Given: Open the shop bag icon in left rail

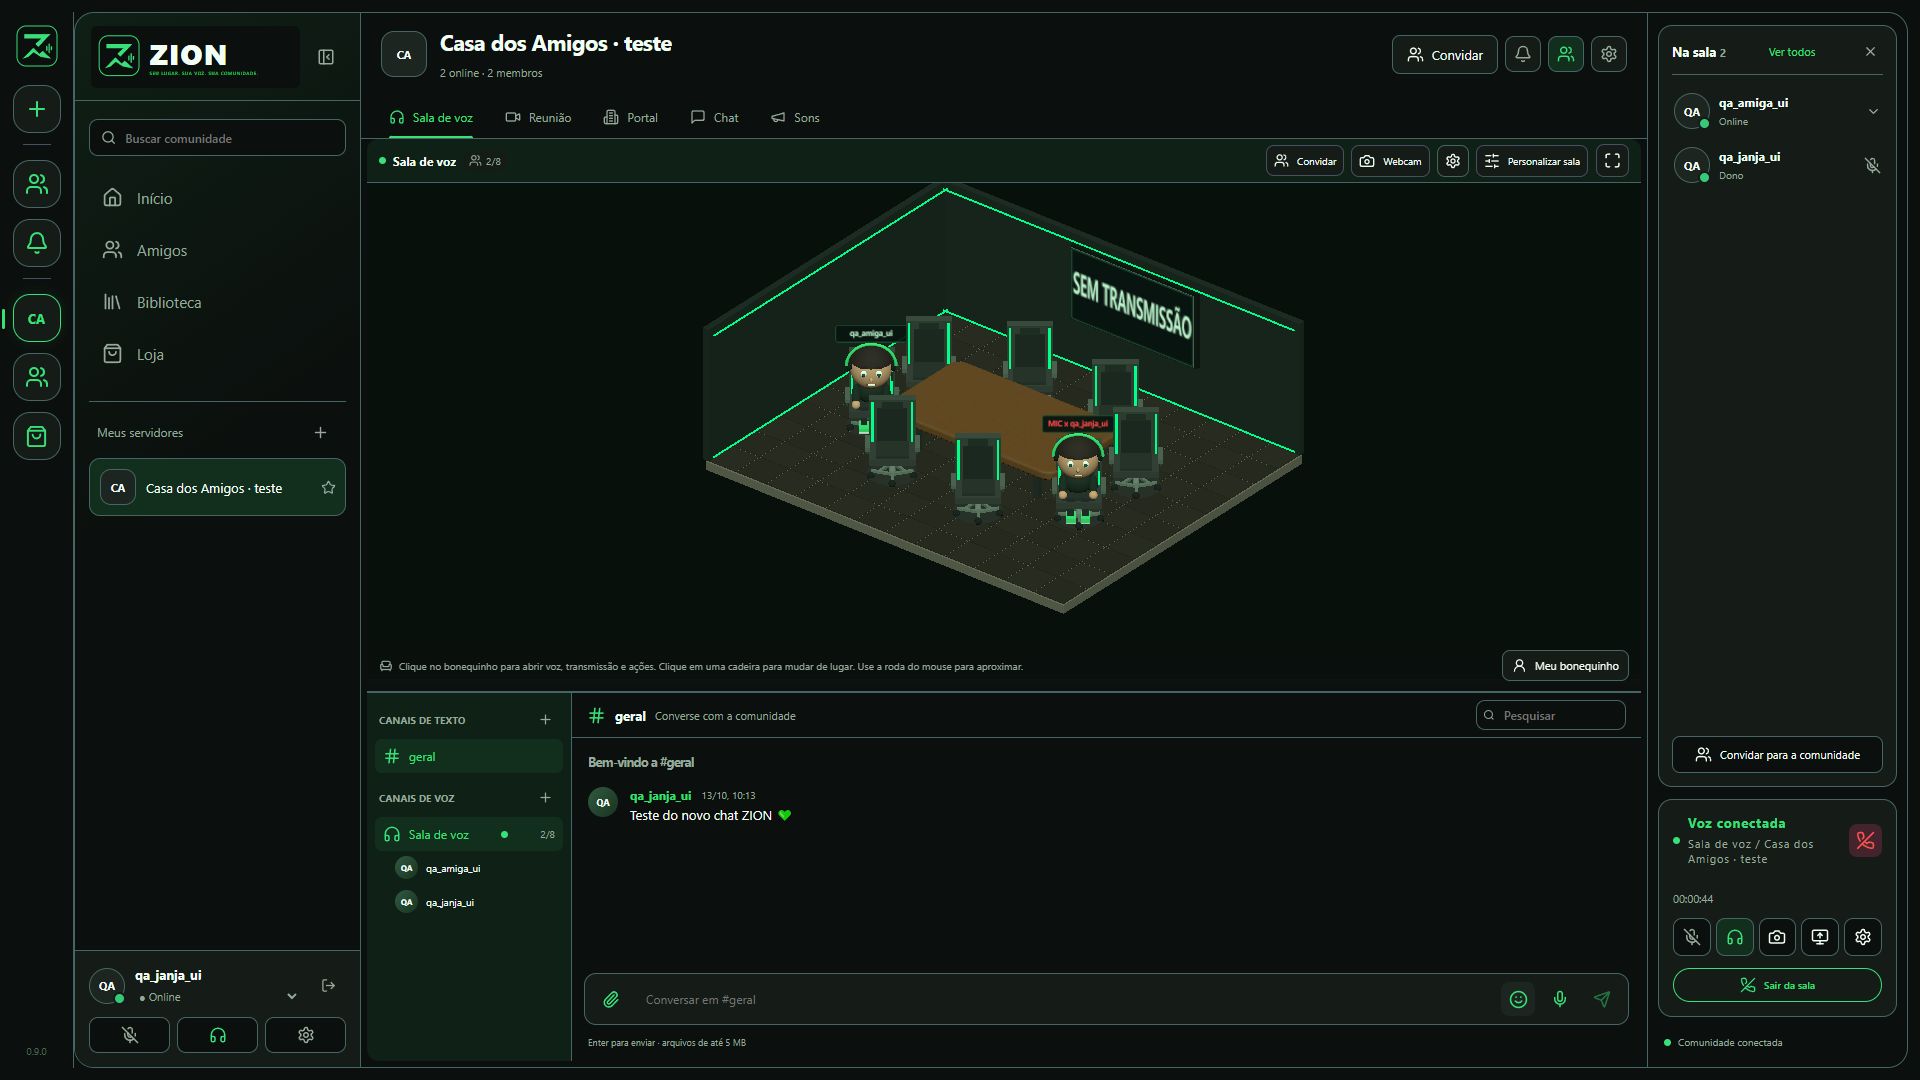Looking at the screenshot, I should pyautogui.click(x=37, y=436).
